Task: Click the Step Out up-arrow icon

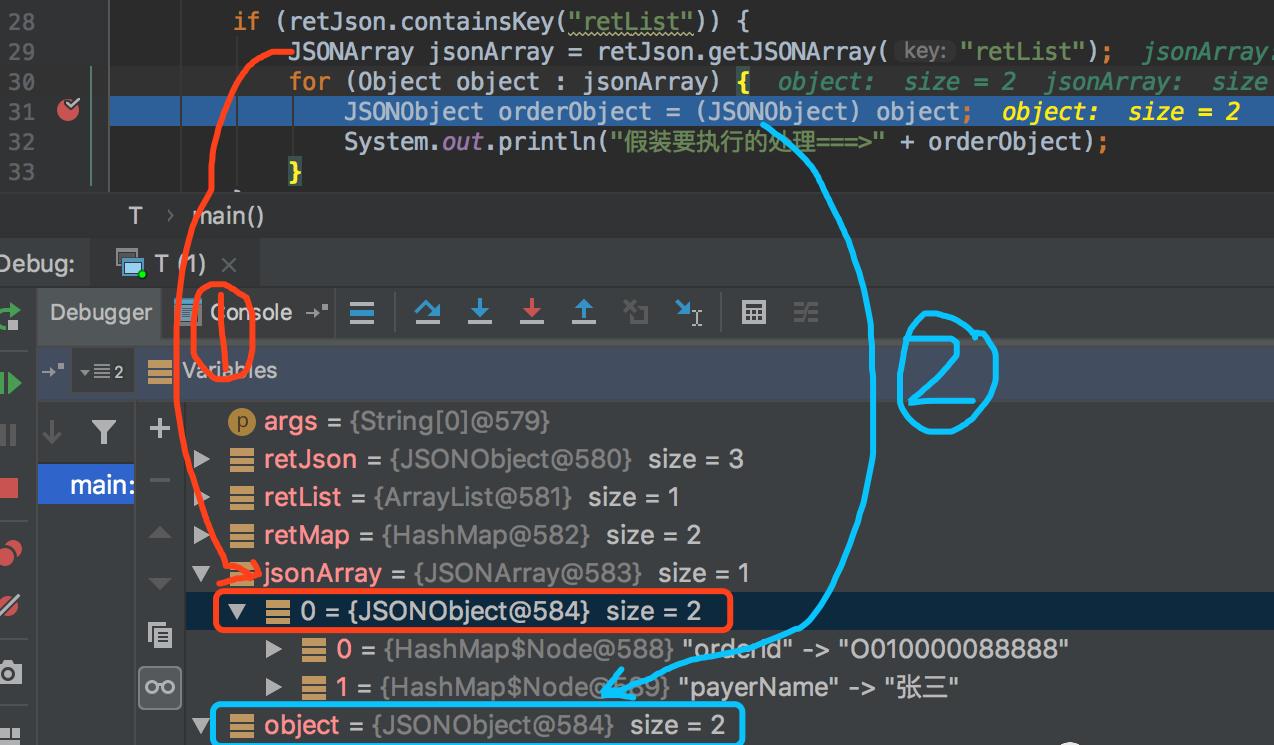Action: pyautogui.click(x=584, y=312)
